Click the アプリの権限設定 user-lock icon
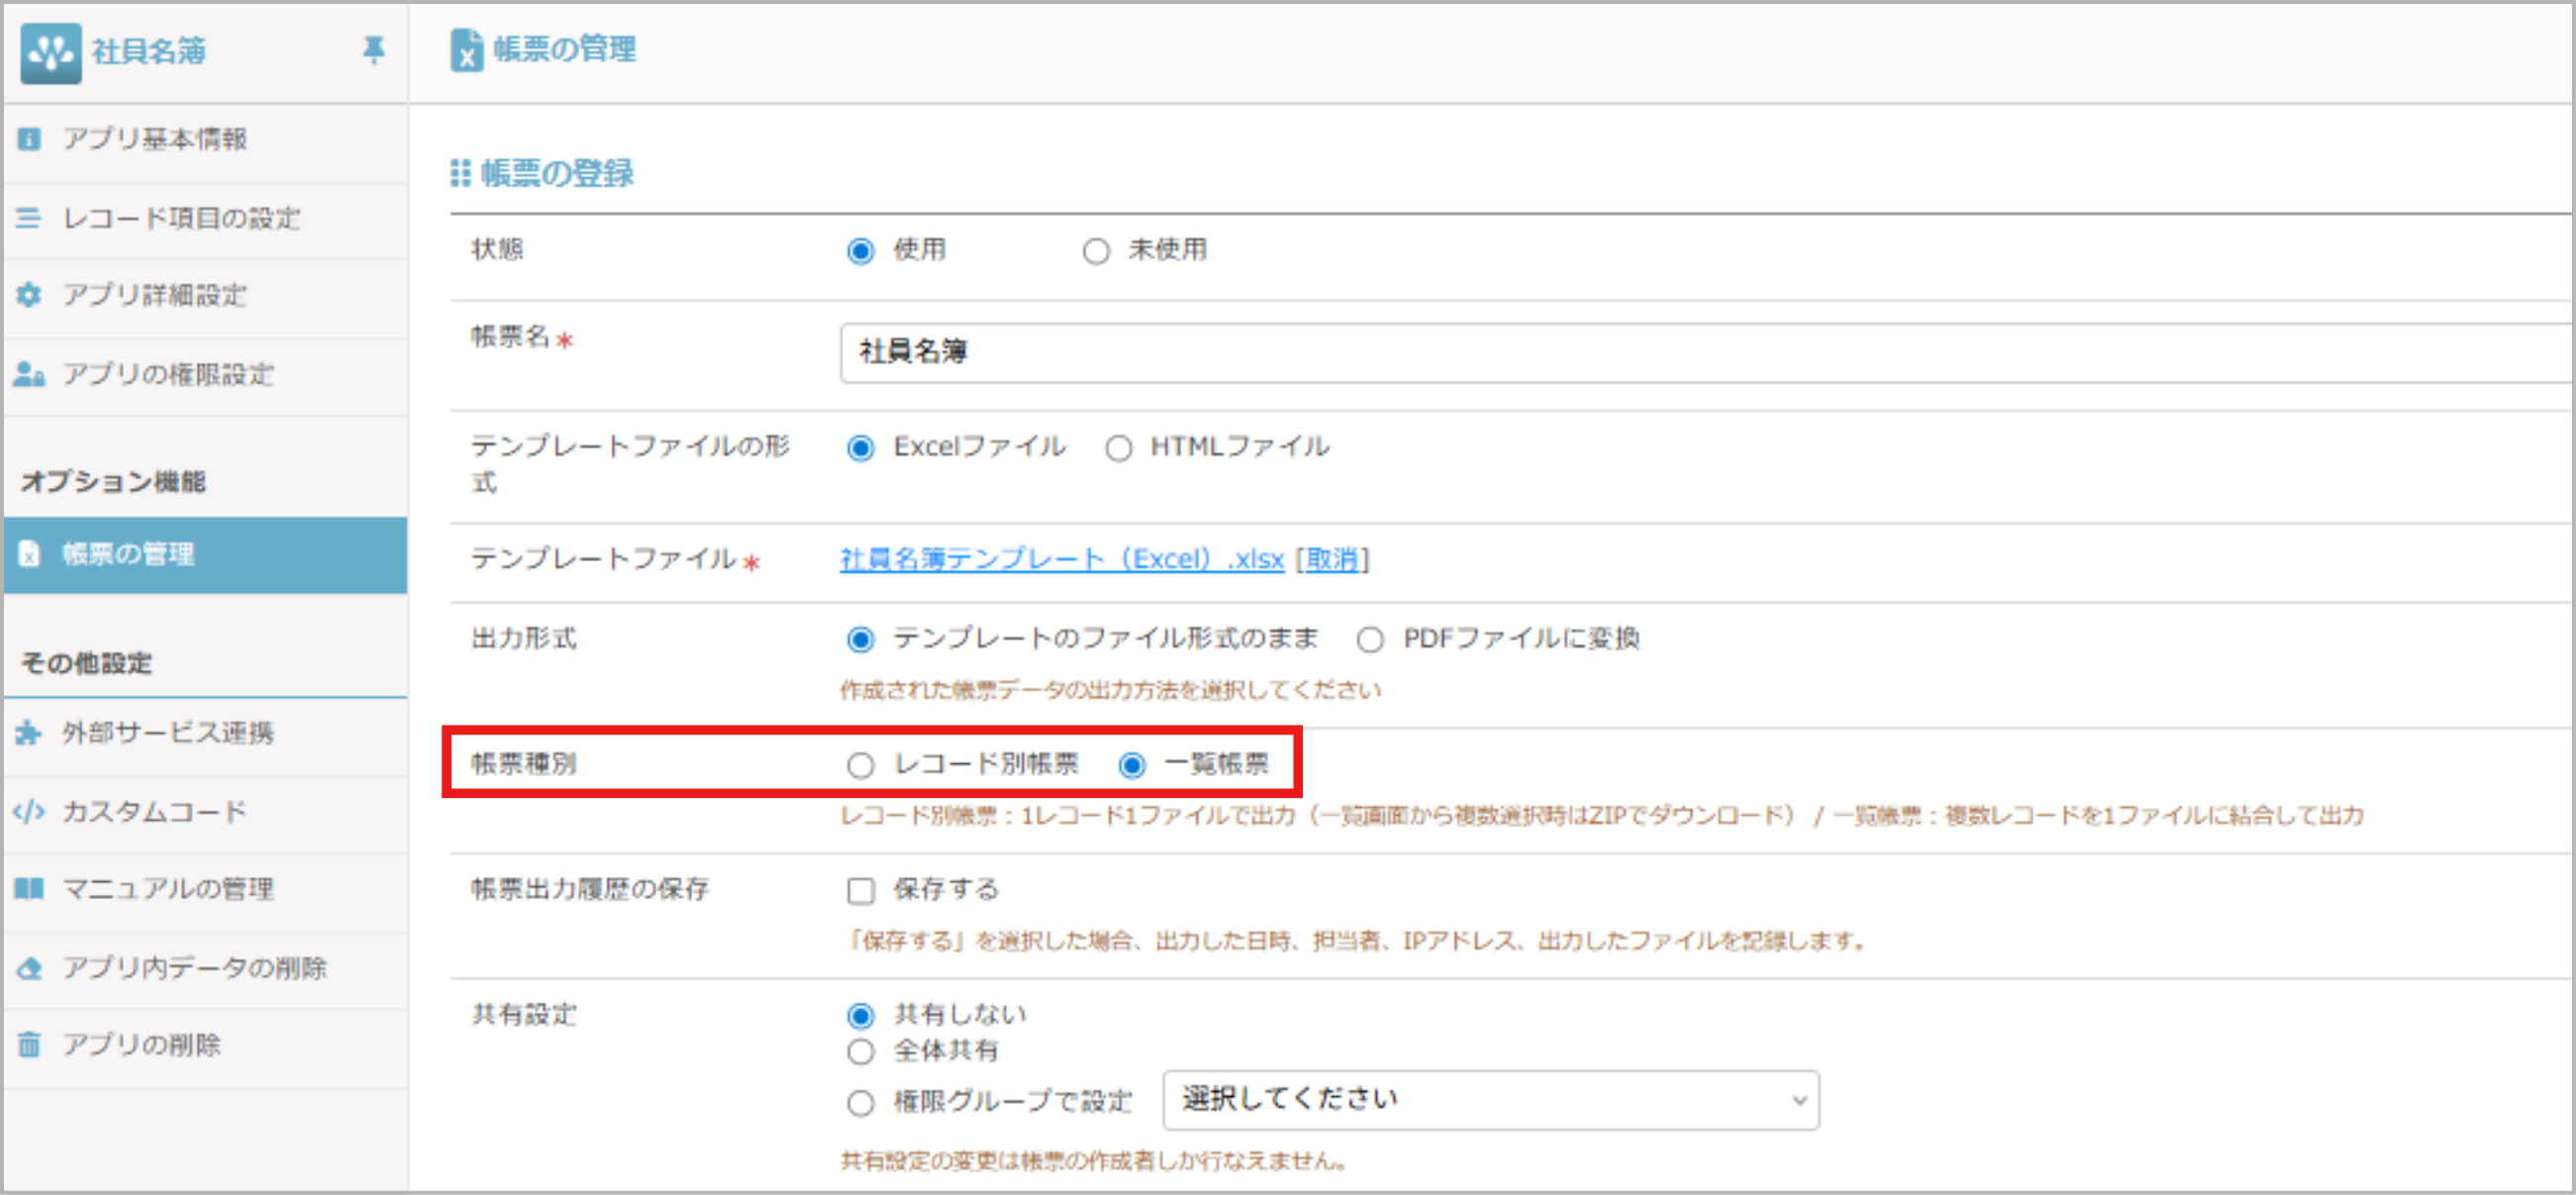This screenshot has width=2576, height=1195. (29, 375)
